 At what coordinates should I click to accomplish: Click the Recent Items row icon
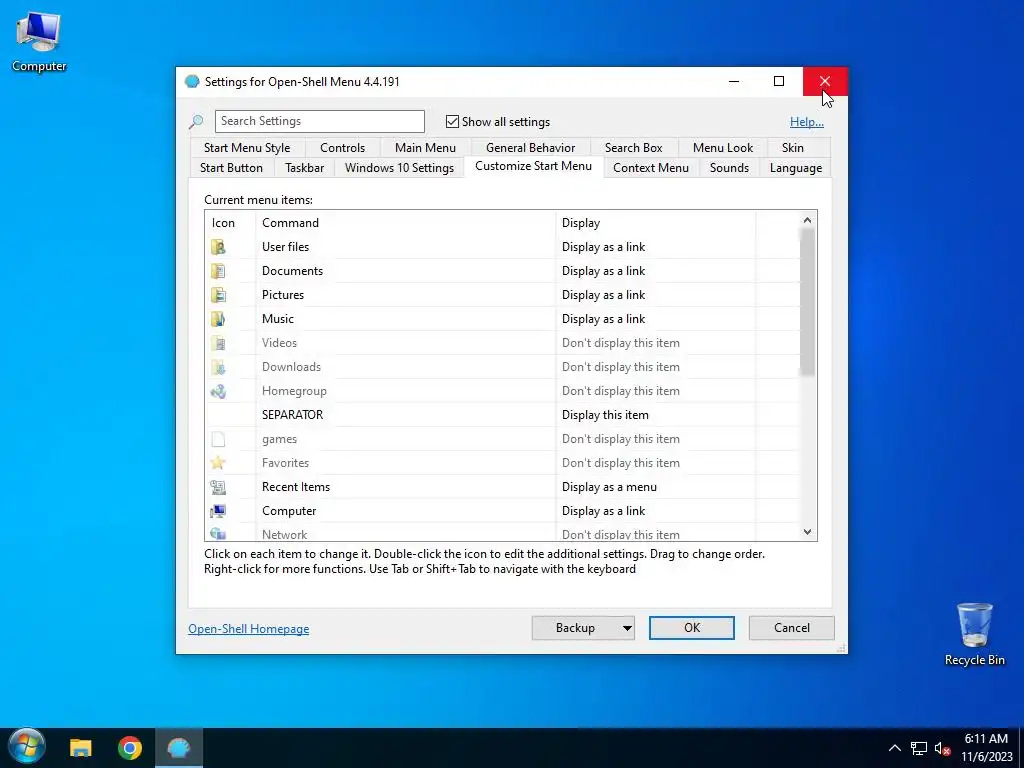click(x=218, y=487)
